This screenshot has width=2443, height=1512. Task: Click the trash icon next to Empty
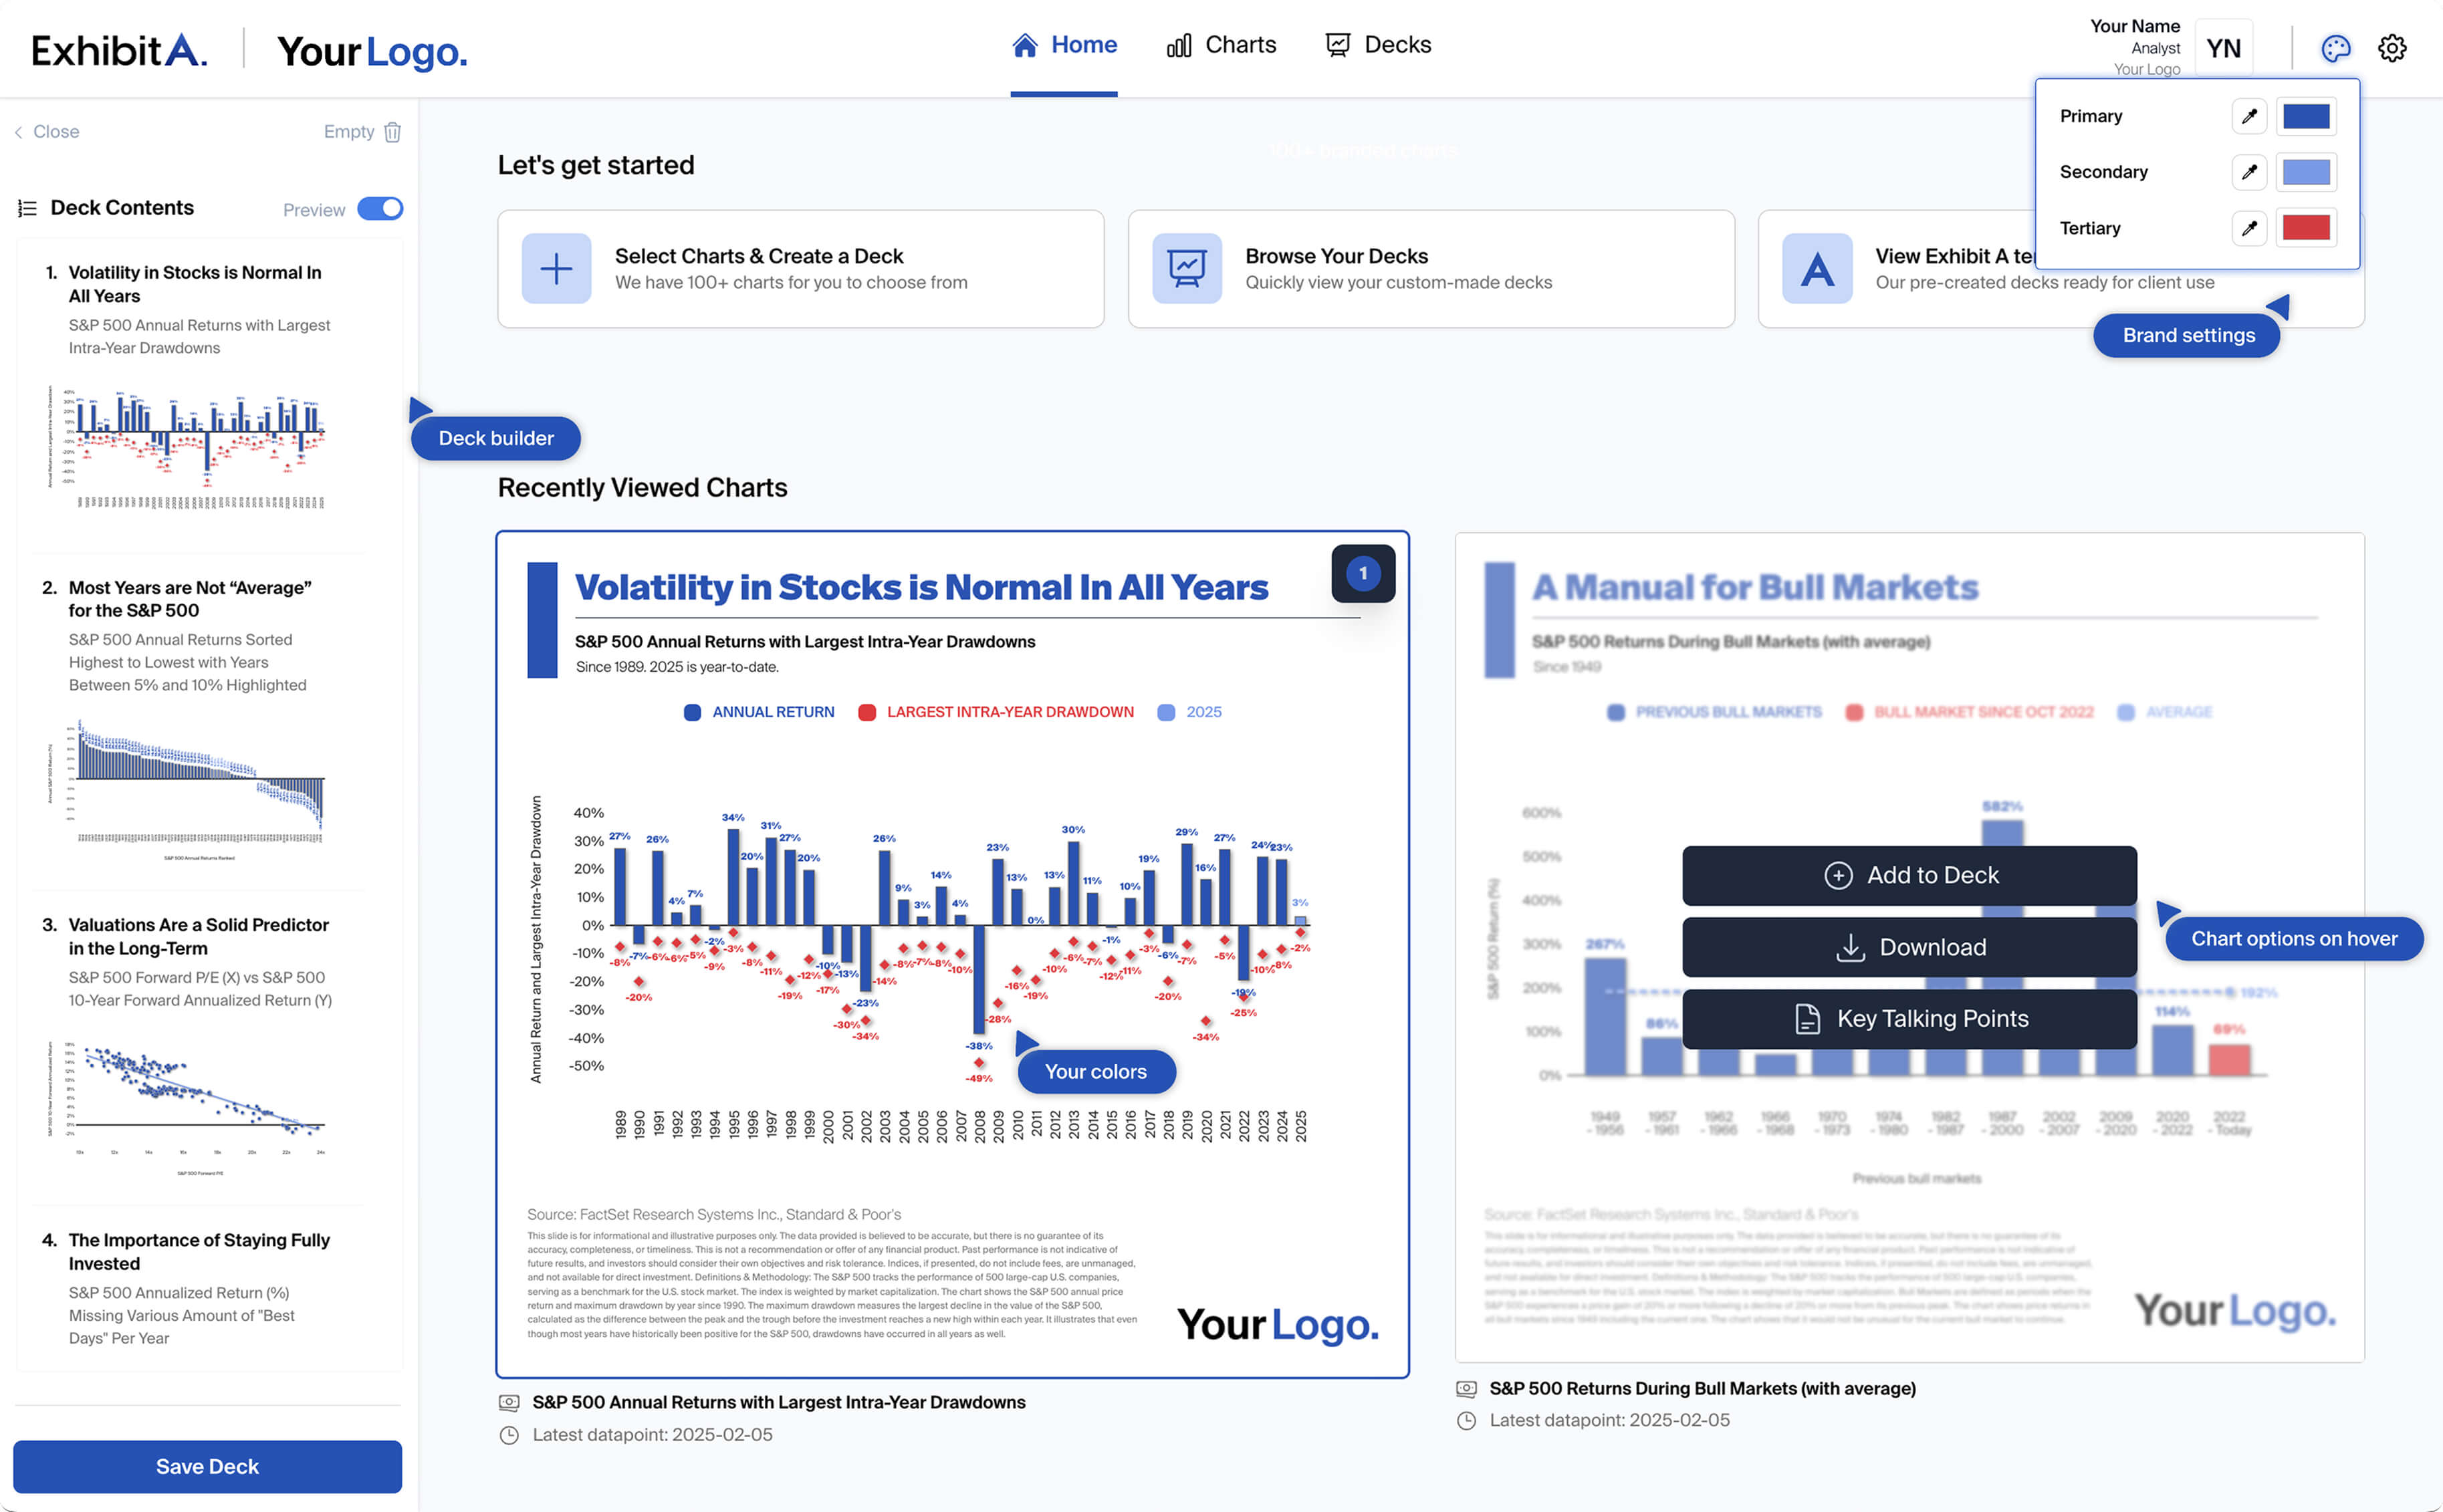tap(393, 132)
